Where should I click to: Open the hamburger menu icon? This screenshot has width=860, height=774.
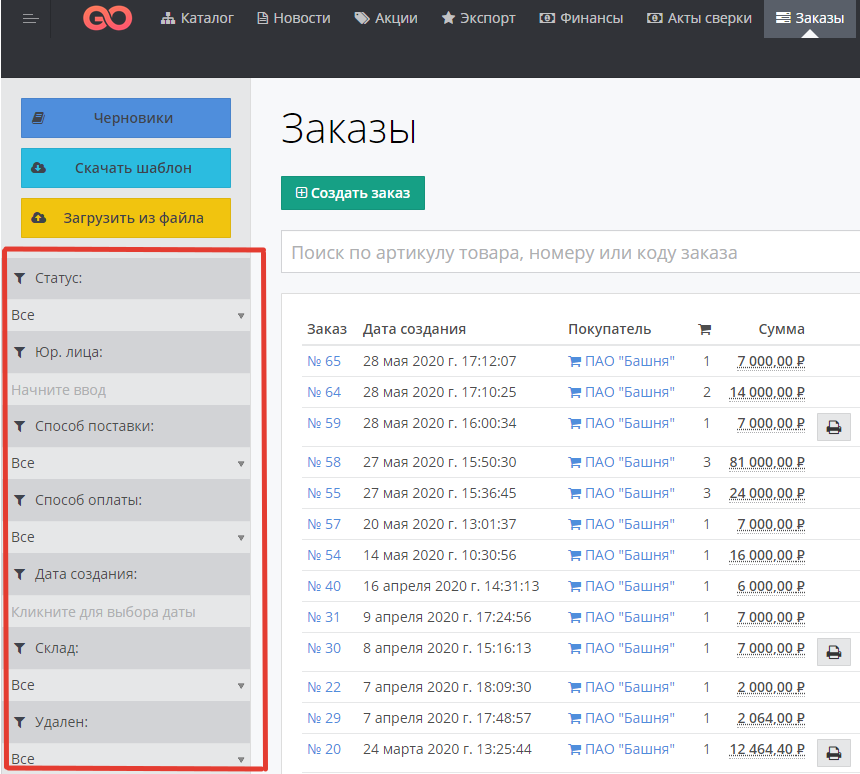point(30,18)
